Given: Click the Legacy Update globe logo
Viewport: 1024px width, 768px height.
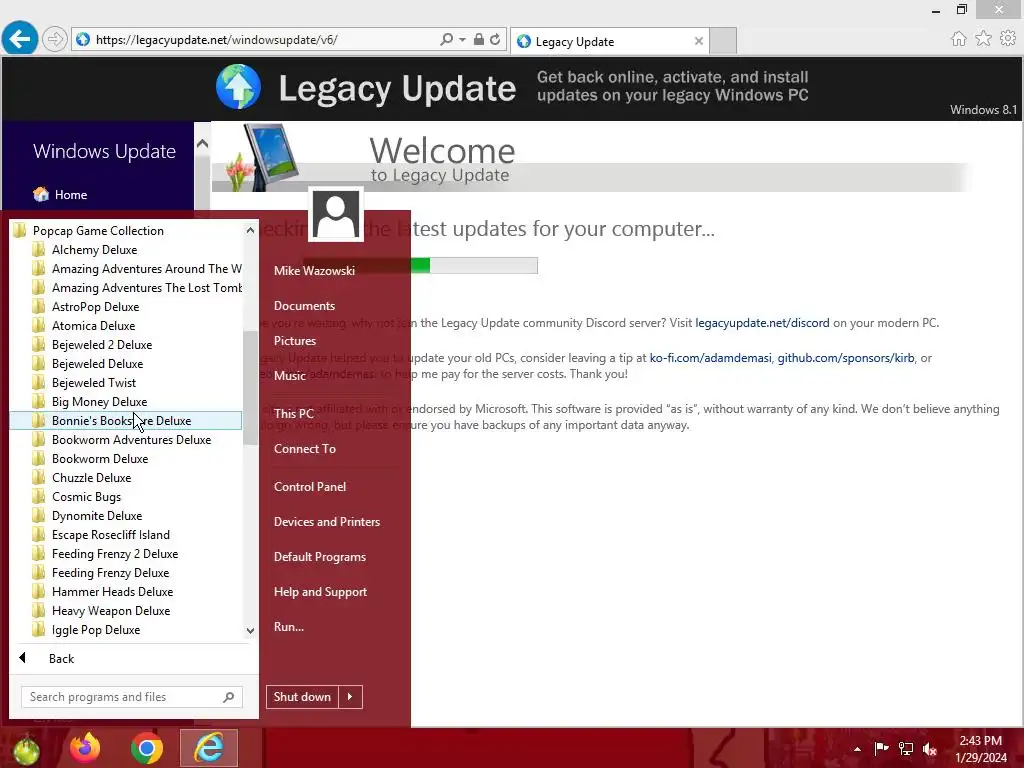Looking at the screenshot, I should pyautogui.click(x=238, y=87).
